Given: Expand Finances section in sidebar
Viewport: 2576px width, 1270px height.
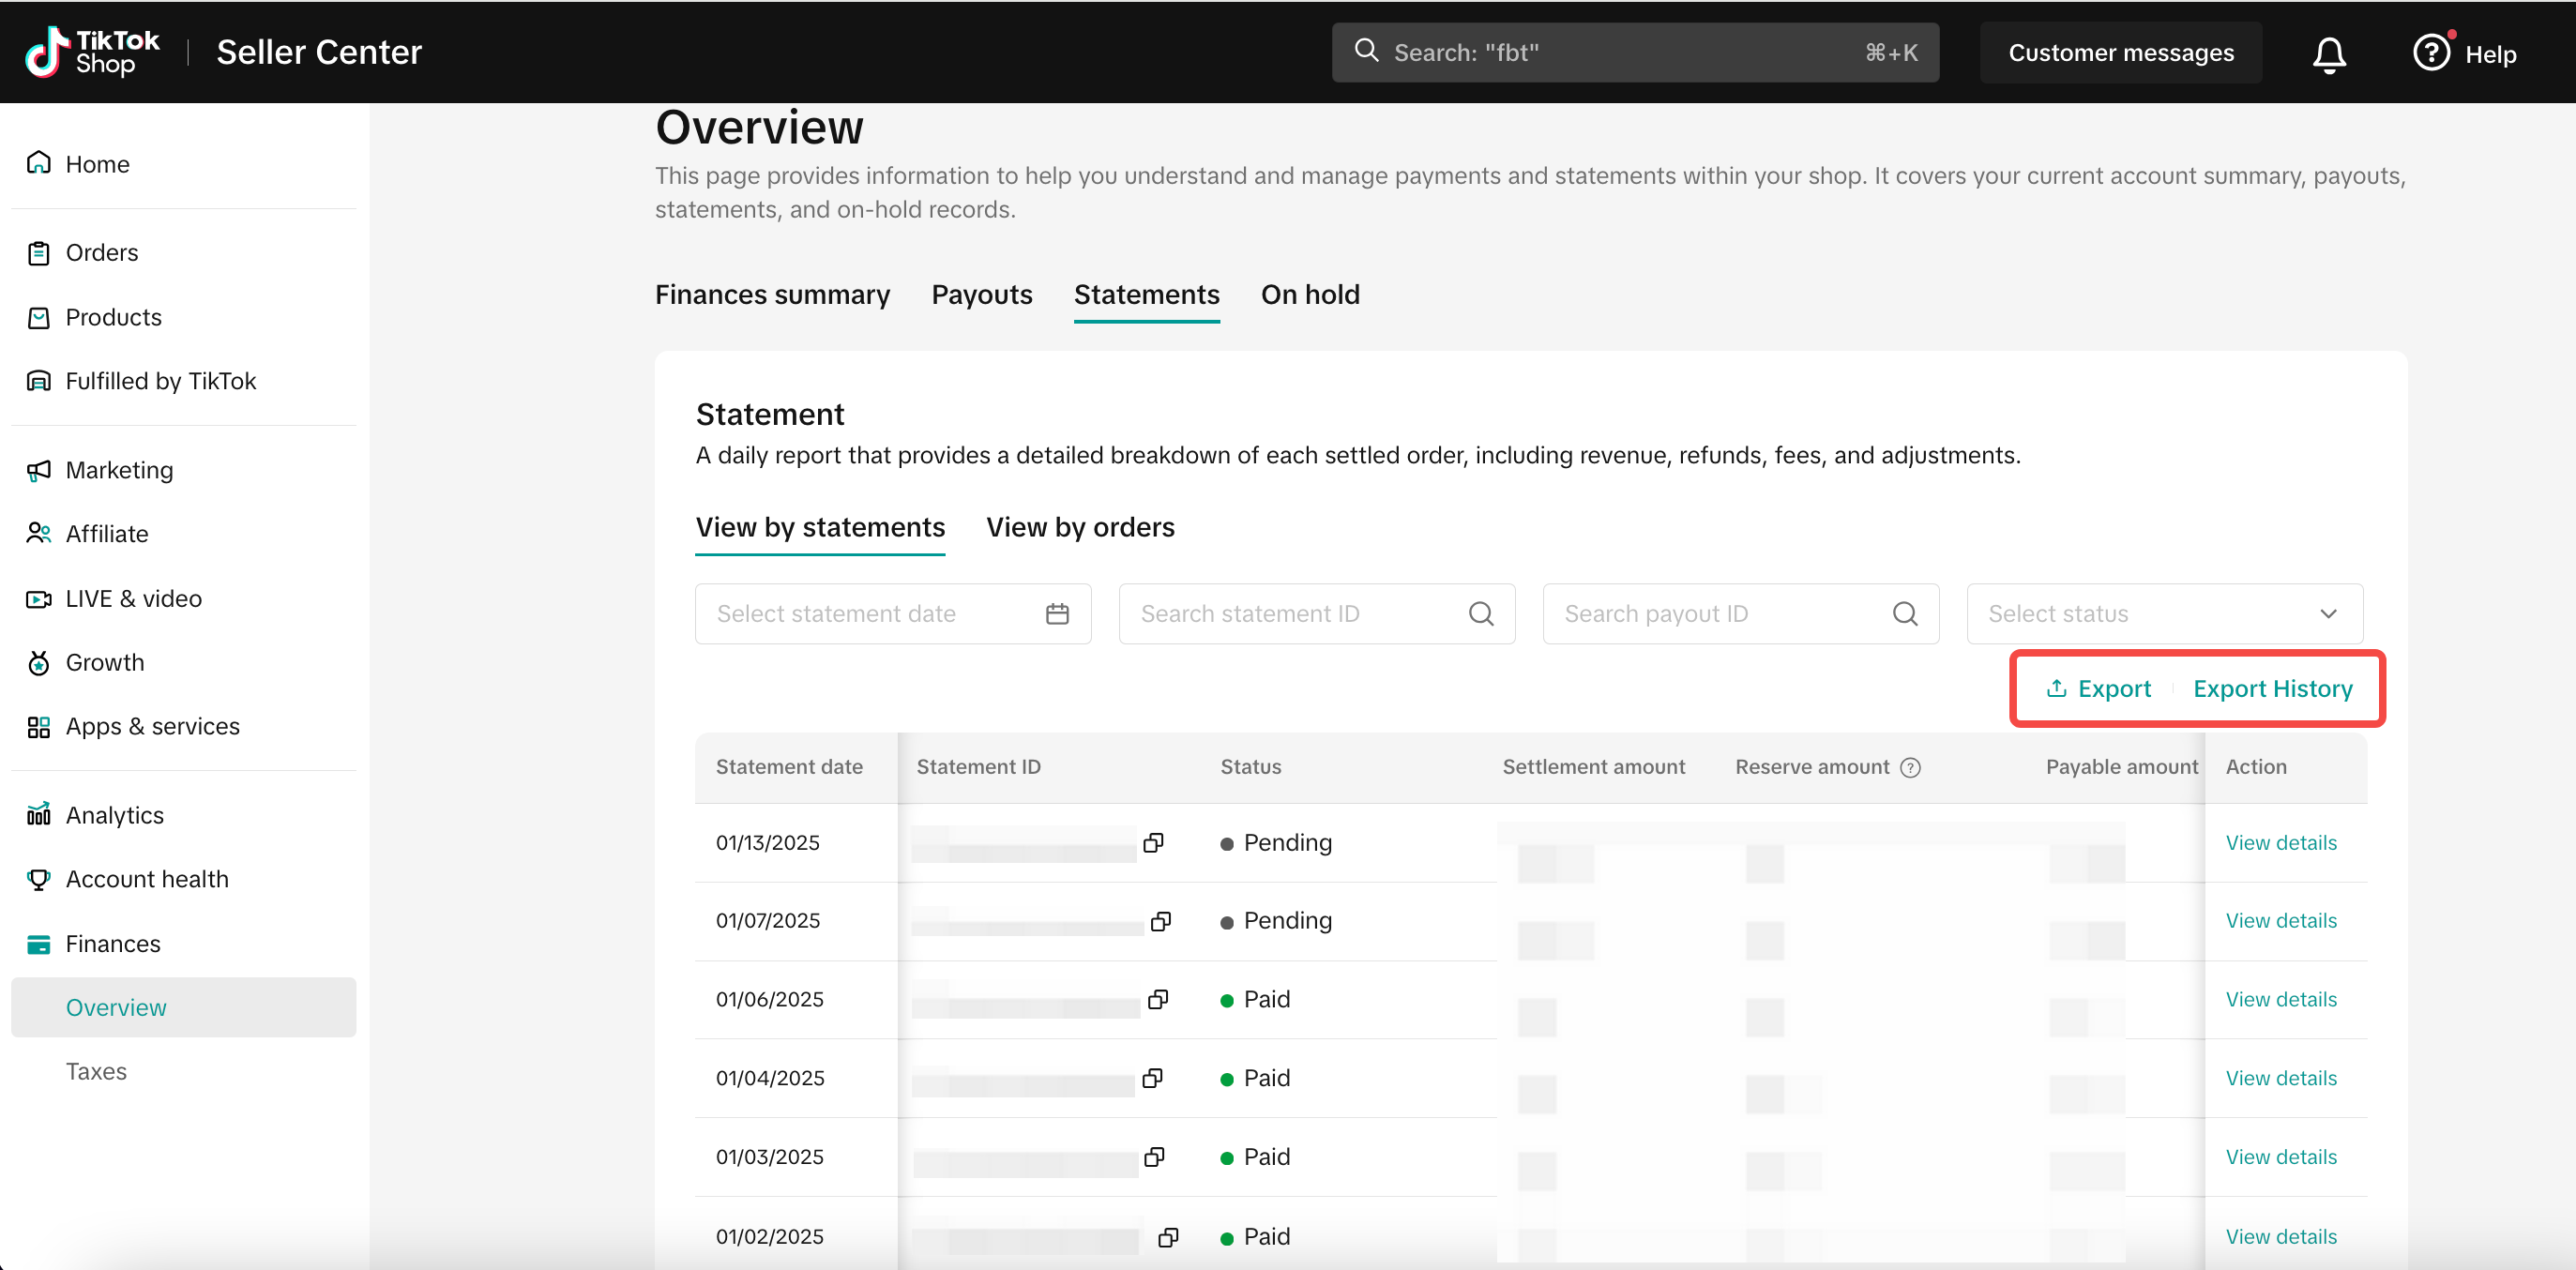Looking at the screenshot, I should 112,943.
